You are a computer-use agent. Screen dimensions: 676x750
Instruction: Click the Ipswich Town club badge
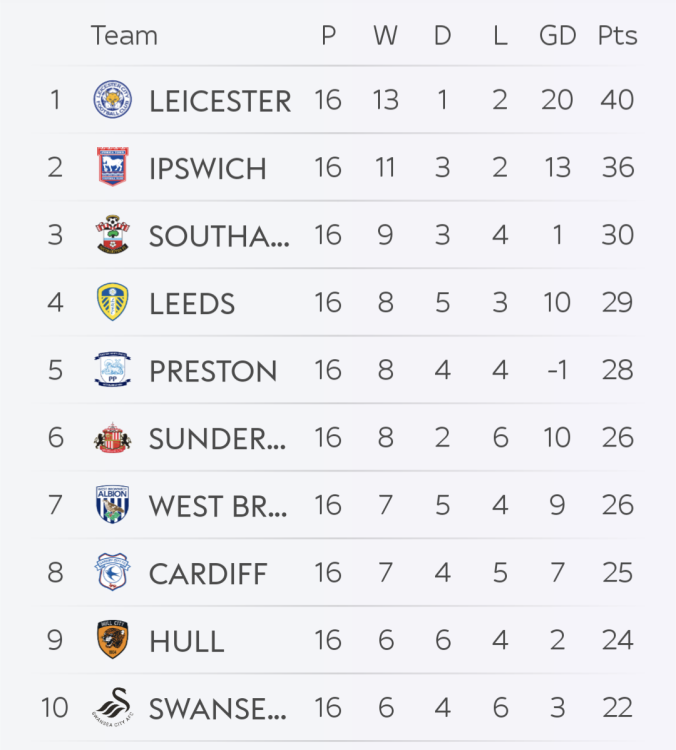(111, 167)
